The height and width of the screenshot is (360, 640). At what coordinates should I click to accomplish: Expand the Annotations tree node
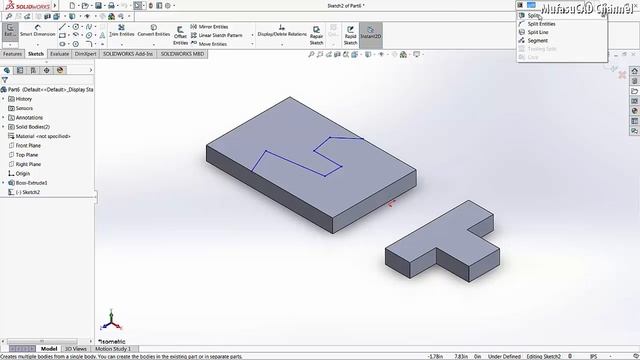[3, 118]
